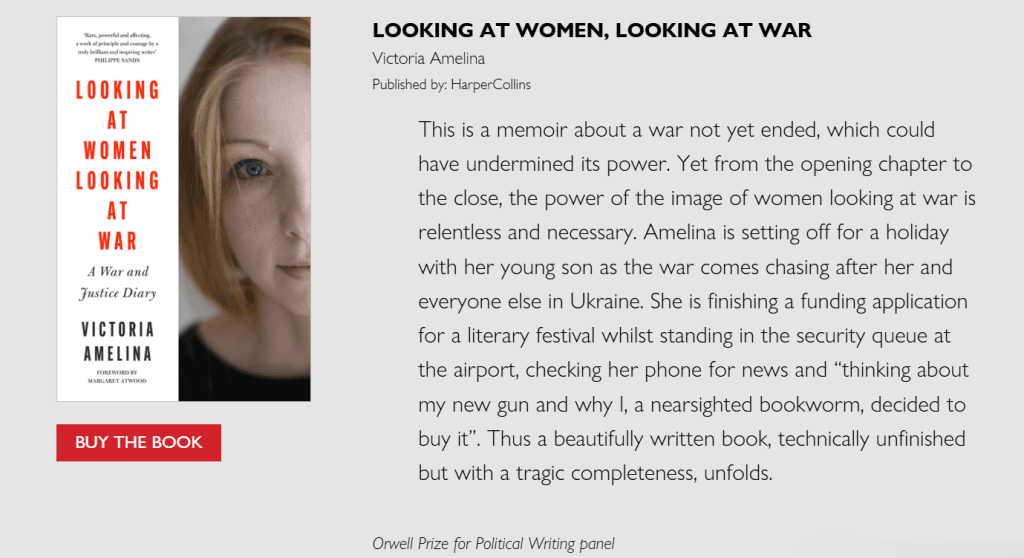The image size is (1024, 558).
Task: Click the BUY THE BOOK button
Action: tap(138, 442)
